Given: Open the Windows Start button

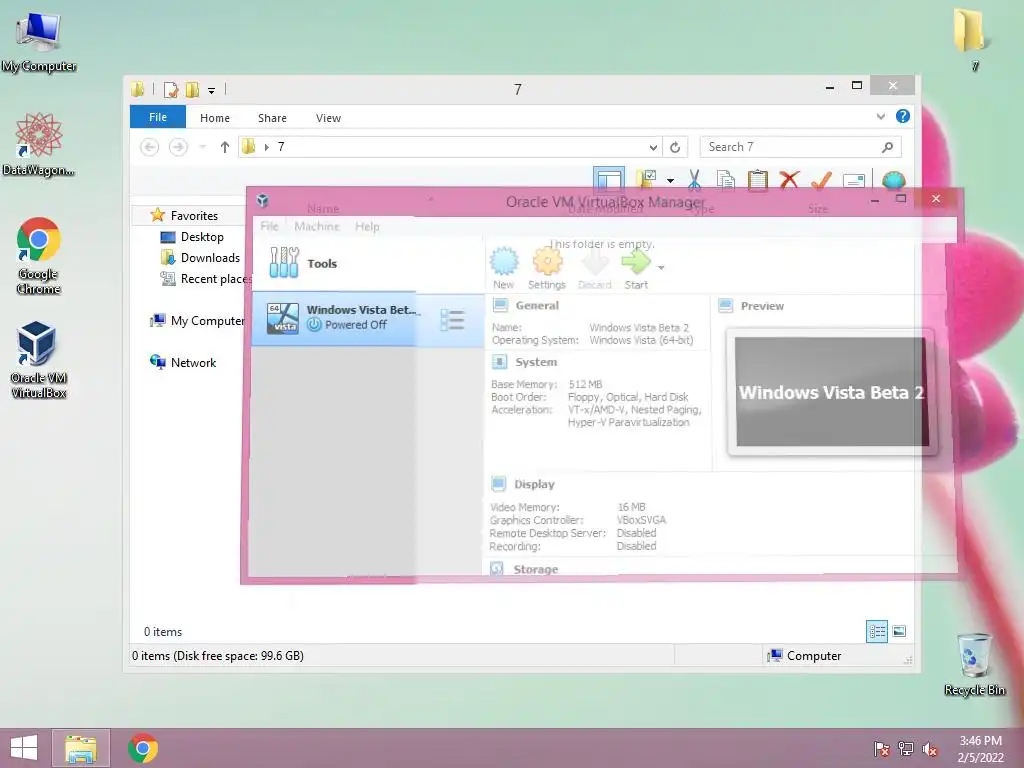Looking at the screenshot, I should click(24, 748).
